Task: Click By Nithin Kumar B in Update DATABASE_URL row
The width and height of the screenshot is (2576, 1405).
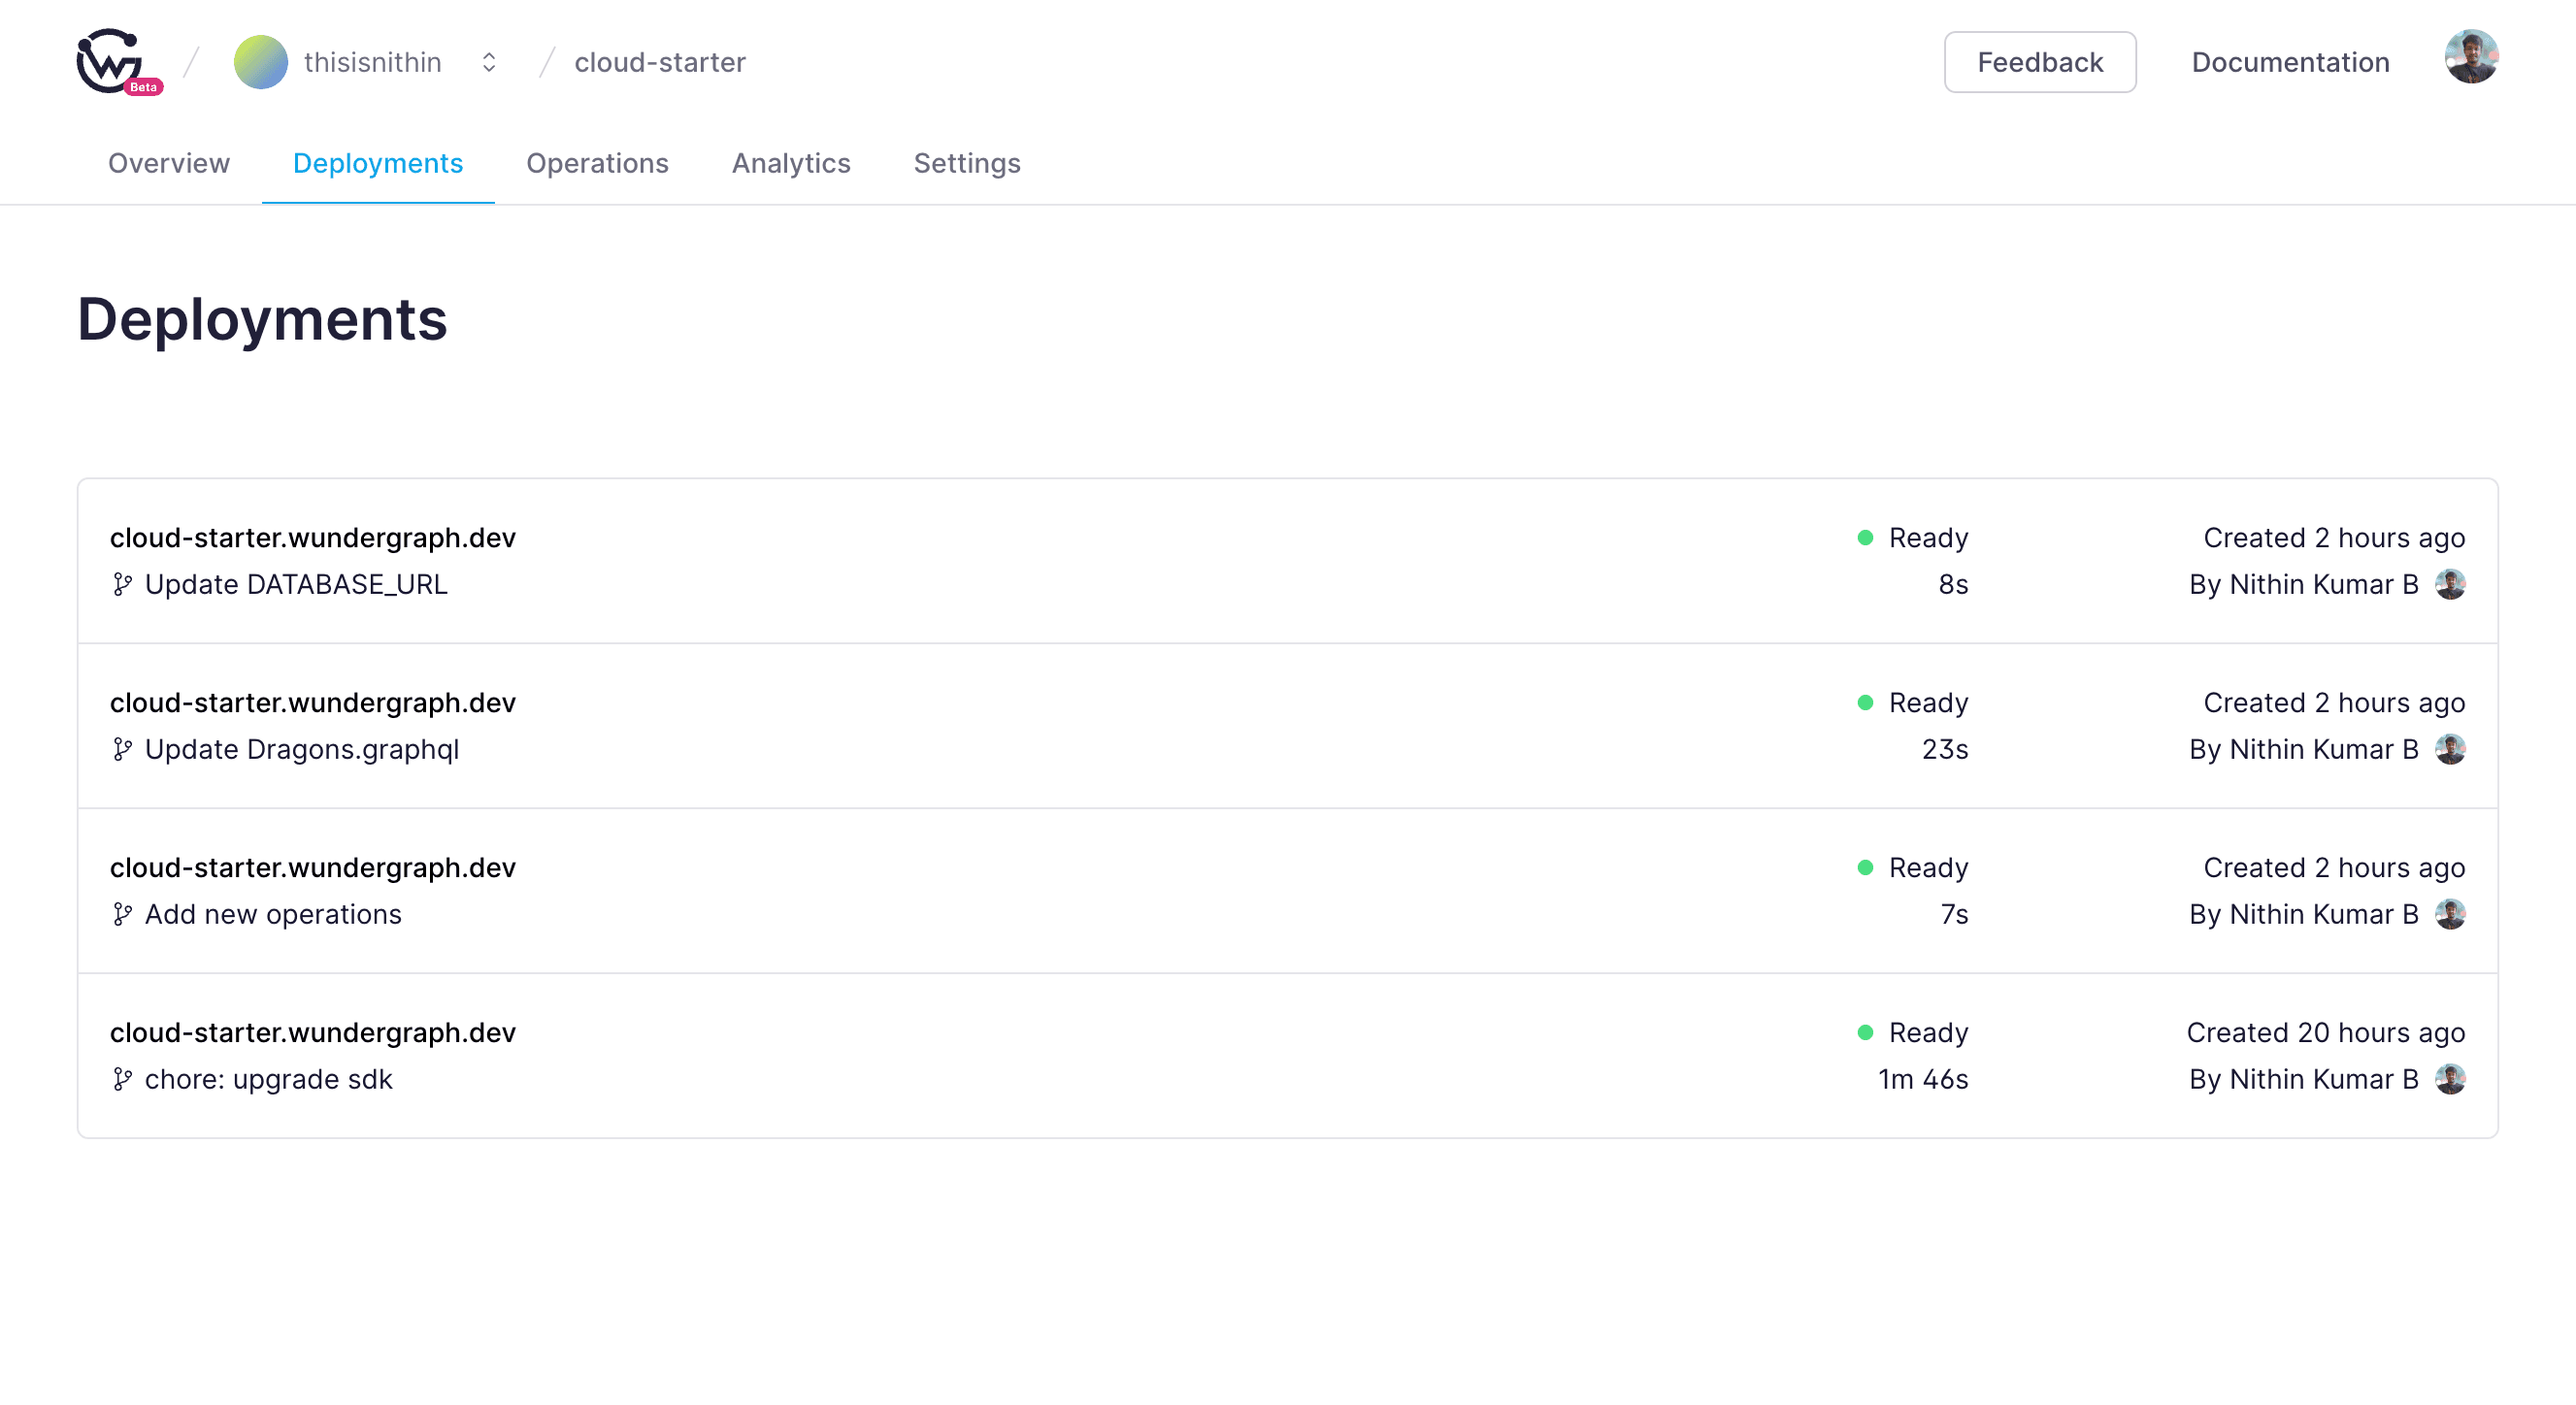Action: click(2304, 584)
